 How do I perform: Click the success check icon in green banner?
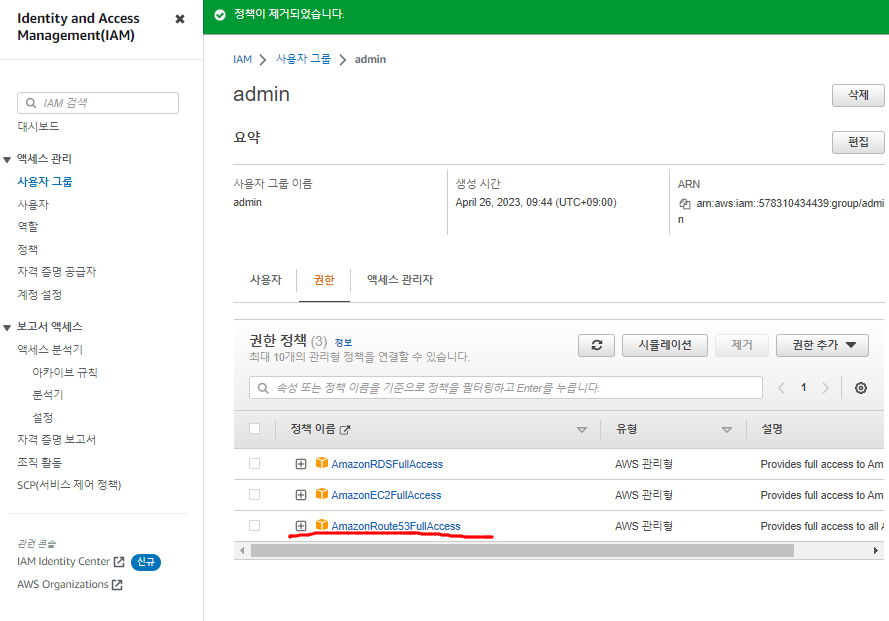click(x=220, y=15)
